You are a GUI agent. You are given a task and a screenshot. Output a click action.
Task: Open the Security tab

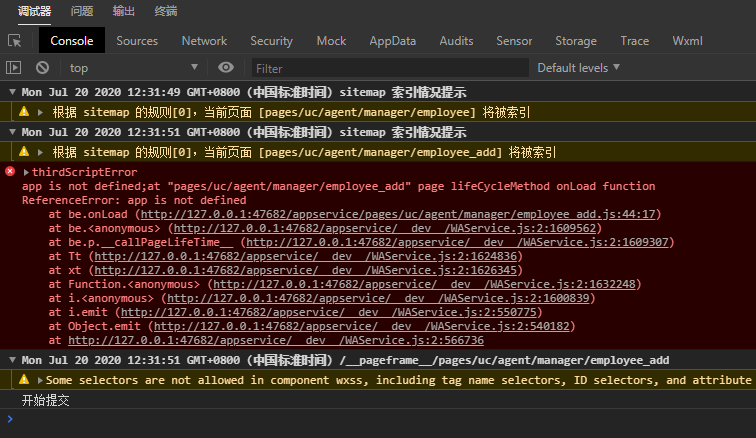(271, 41)
